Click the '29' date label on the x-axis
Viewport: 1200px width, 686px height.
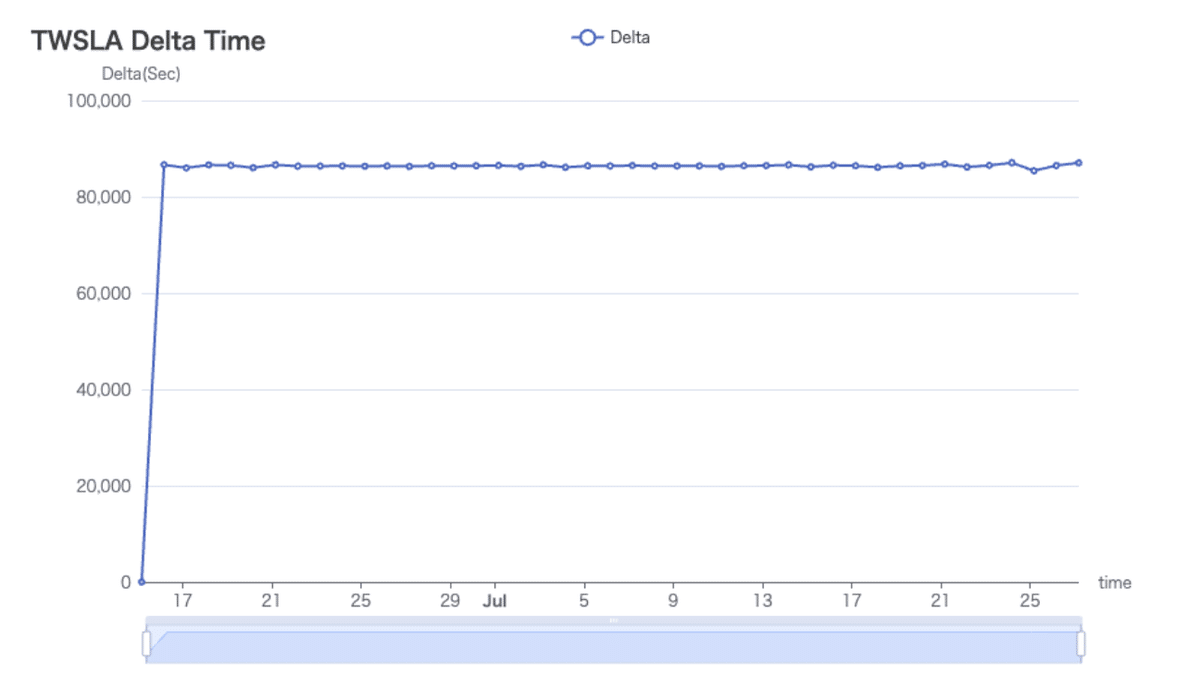click(450, 602)
